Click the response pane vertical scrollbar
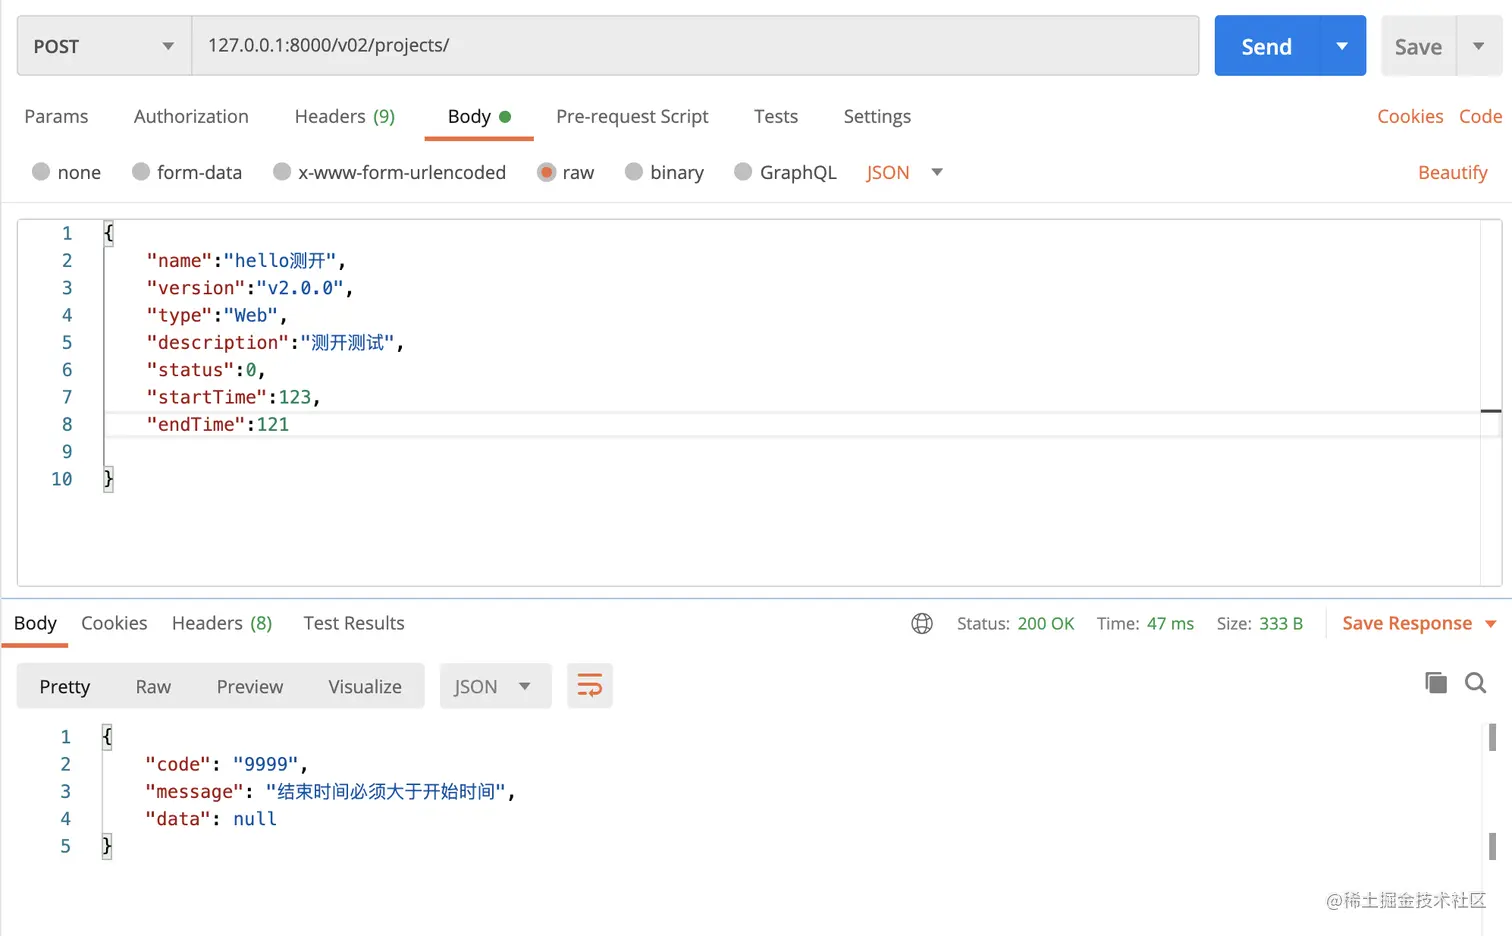 click(x=1492, y=790)
